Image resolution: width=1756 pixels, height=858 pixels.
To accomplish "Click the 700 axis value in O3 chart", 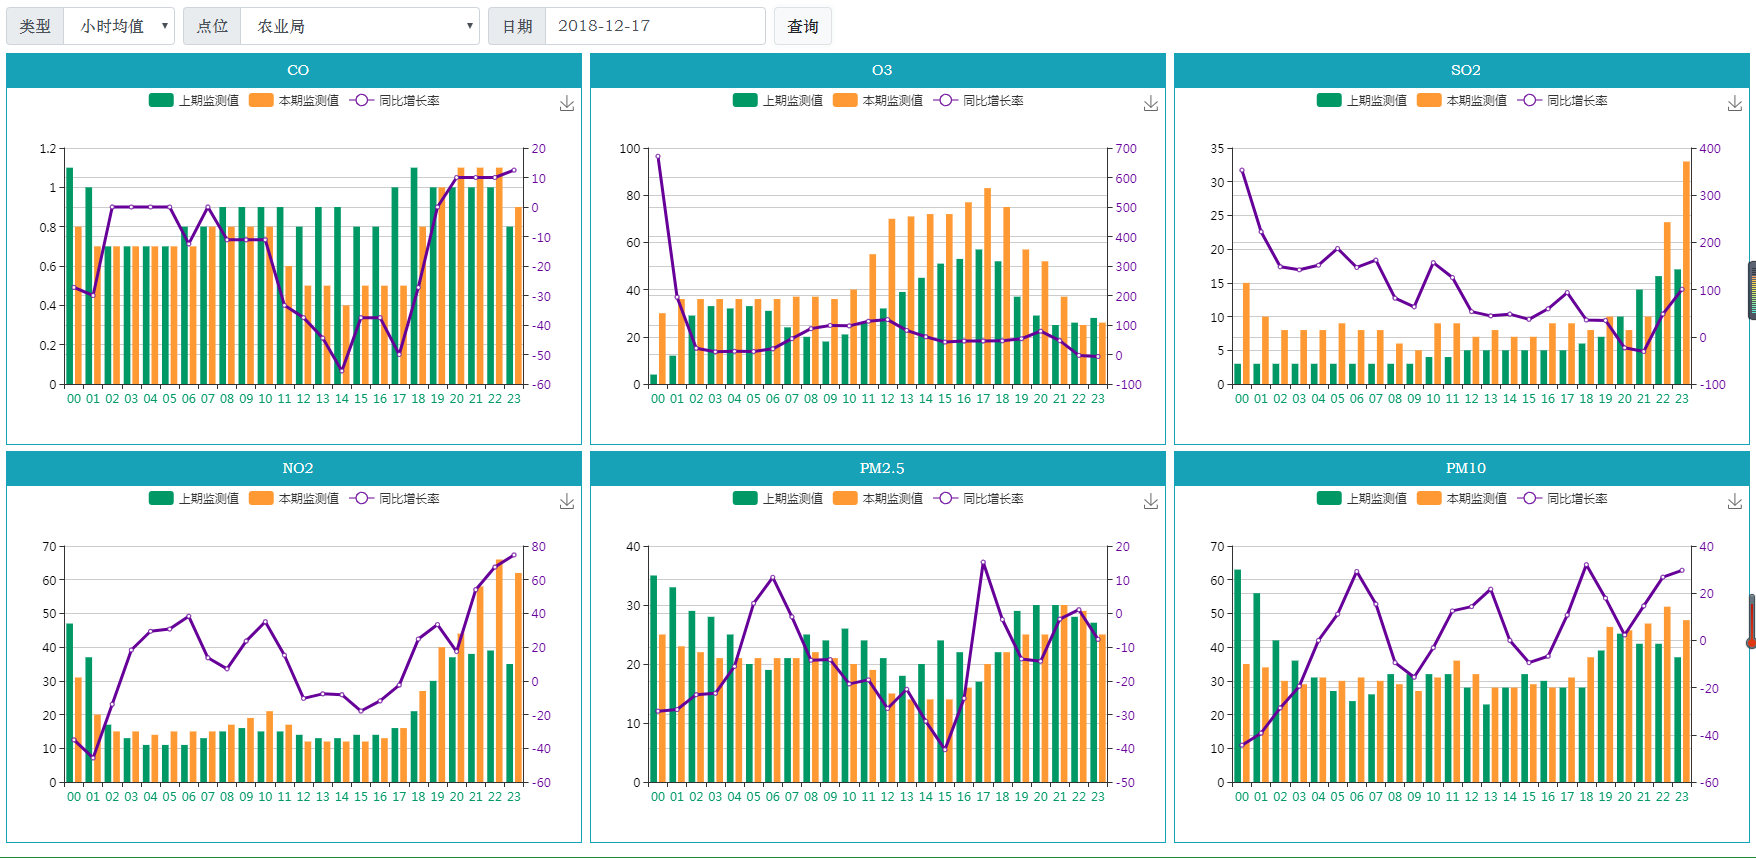I will point(1126,149).
